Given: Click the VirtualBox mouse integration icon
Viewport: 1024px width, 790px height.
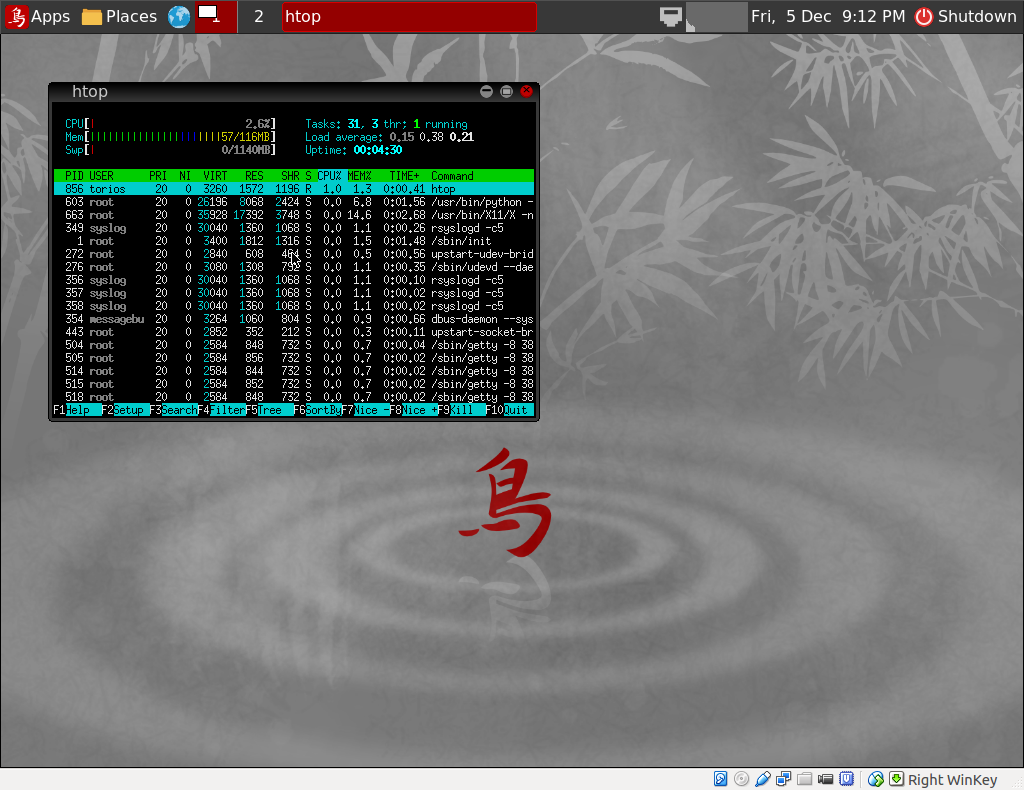Looking at the screenshot, I should pos(876,779).
